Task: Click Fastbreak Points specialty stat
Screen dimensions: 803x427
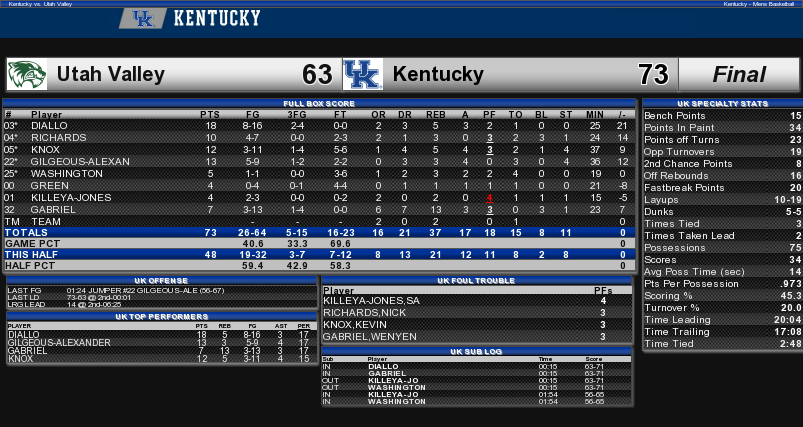Action: click(722, 188)
